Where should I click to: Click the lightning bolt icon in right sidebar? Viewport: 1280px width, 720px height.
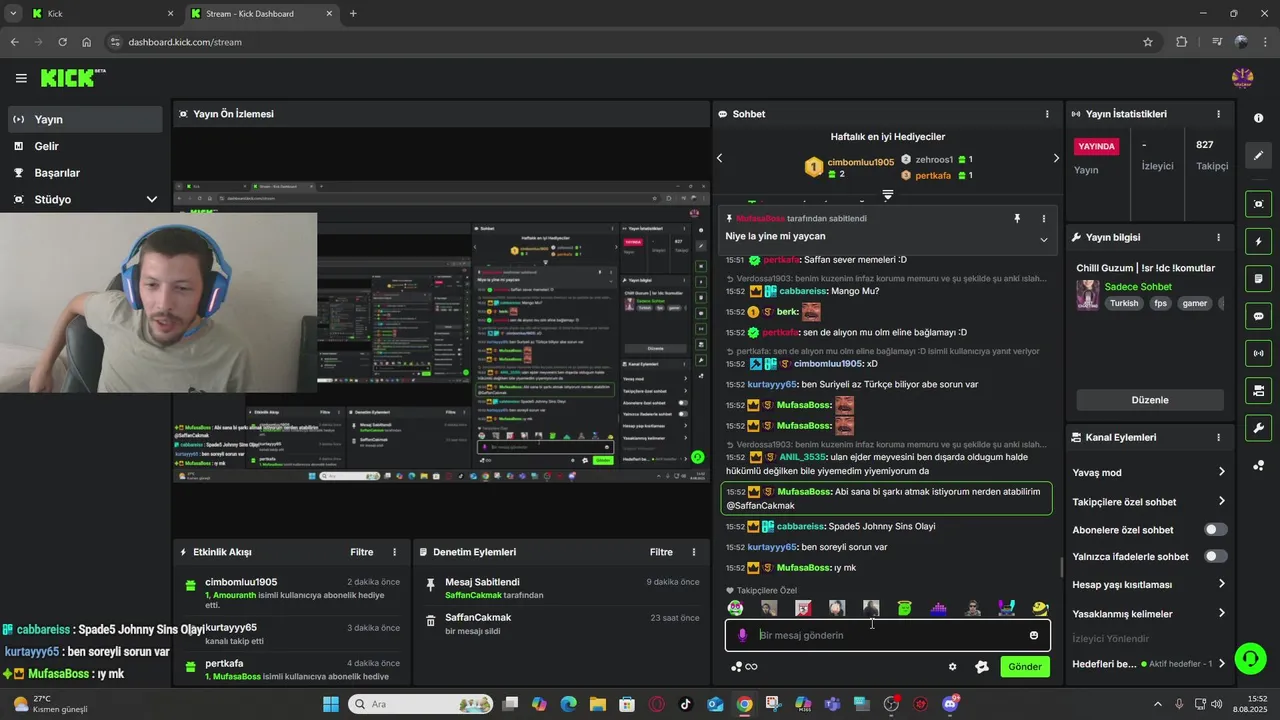coord(1258,242)
